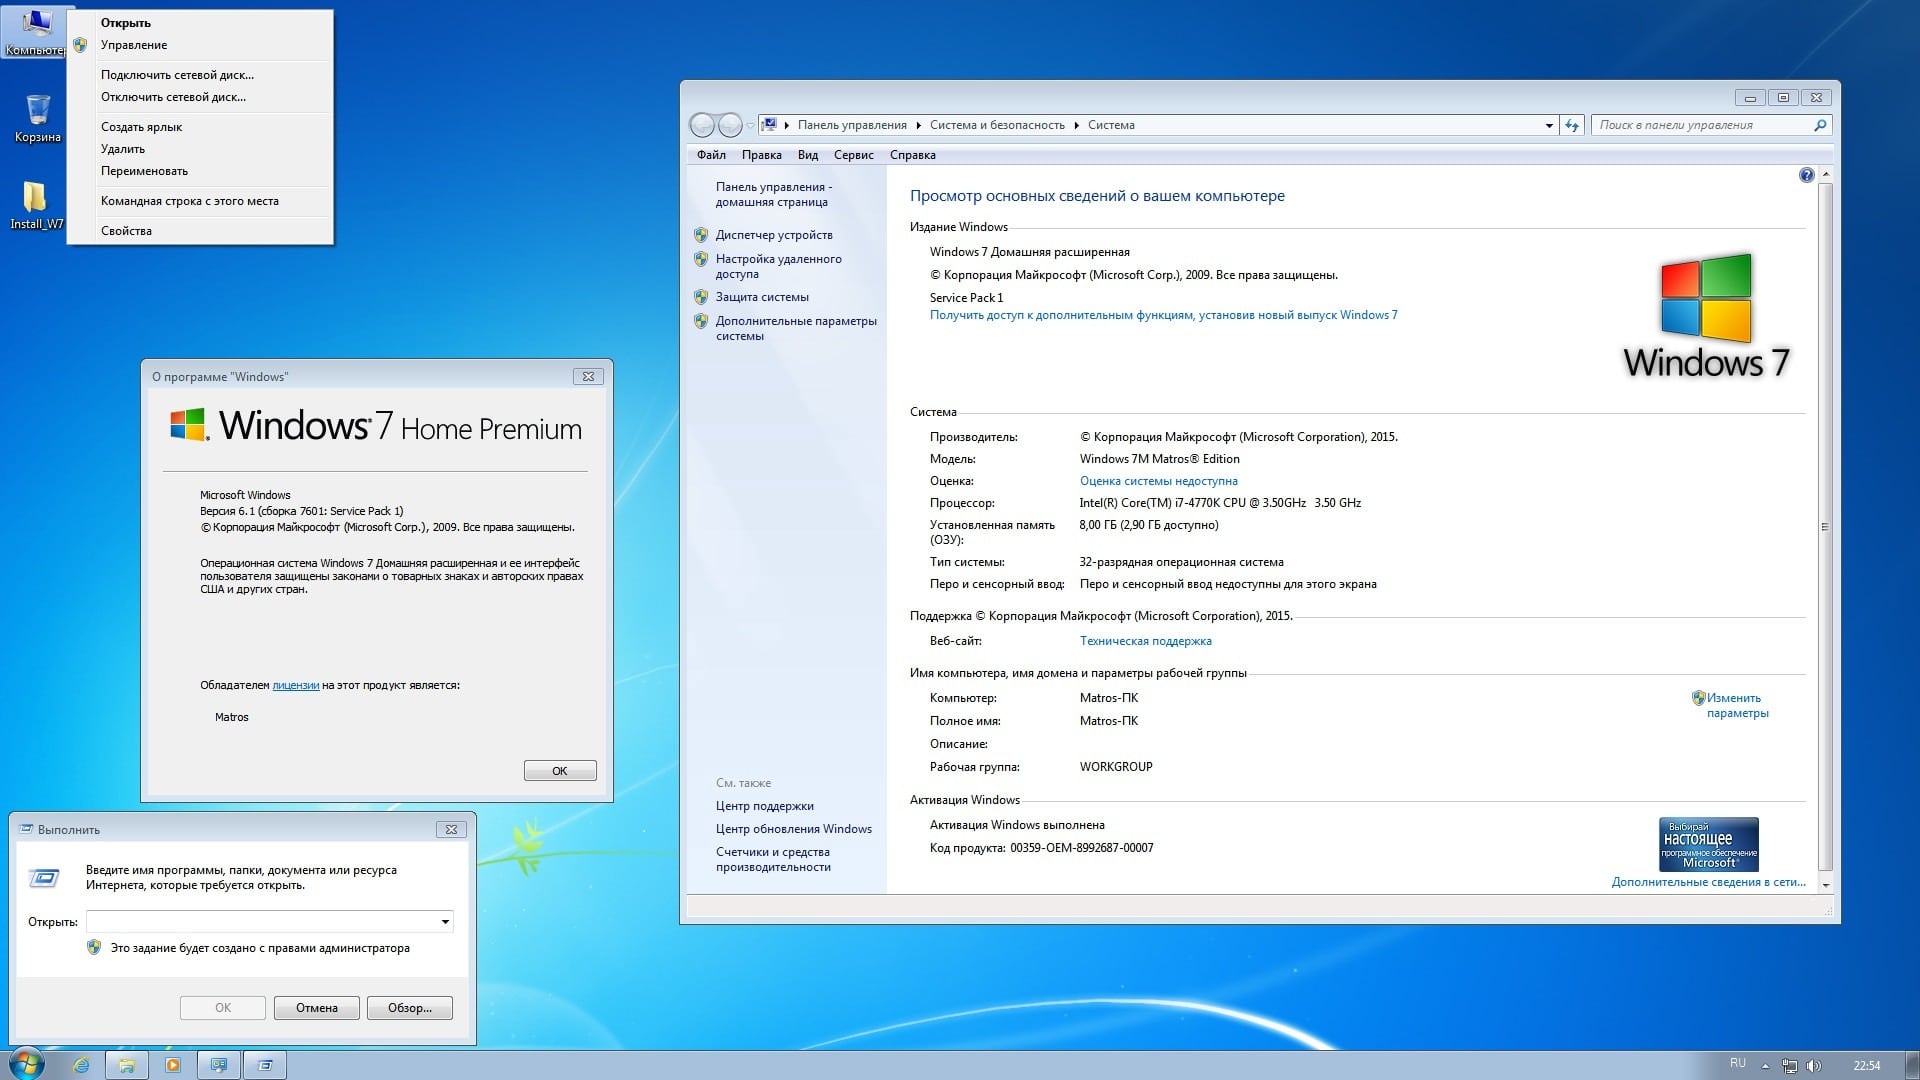Expand the Run dialog Open dropdown
This screenshot has width=1920, height=1080.
pyautogui.click(x=445, y=922)
